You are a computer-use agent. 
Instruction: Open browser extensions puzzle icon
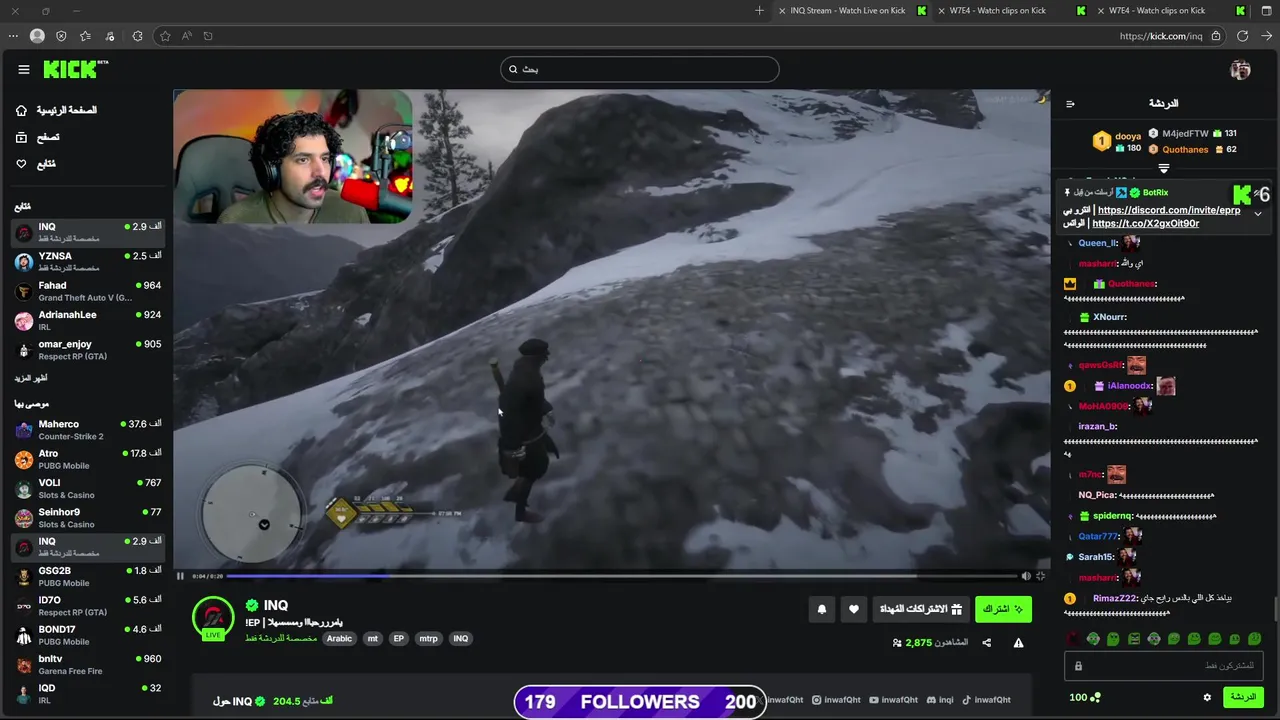tap(137, 36)
